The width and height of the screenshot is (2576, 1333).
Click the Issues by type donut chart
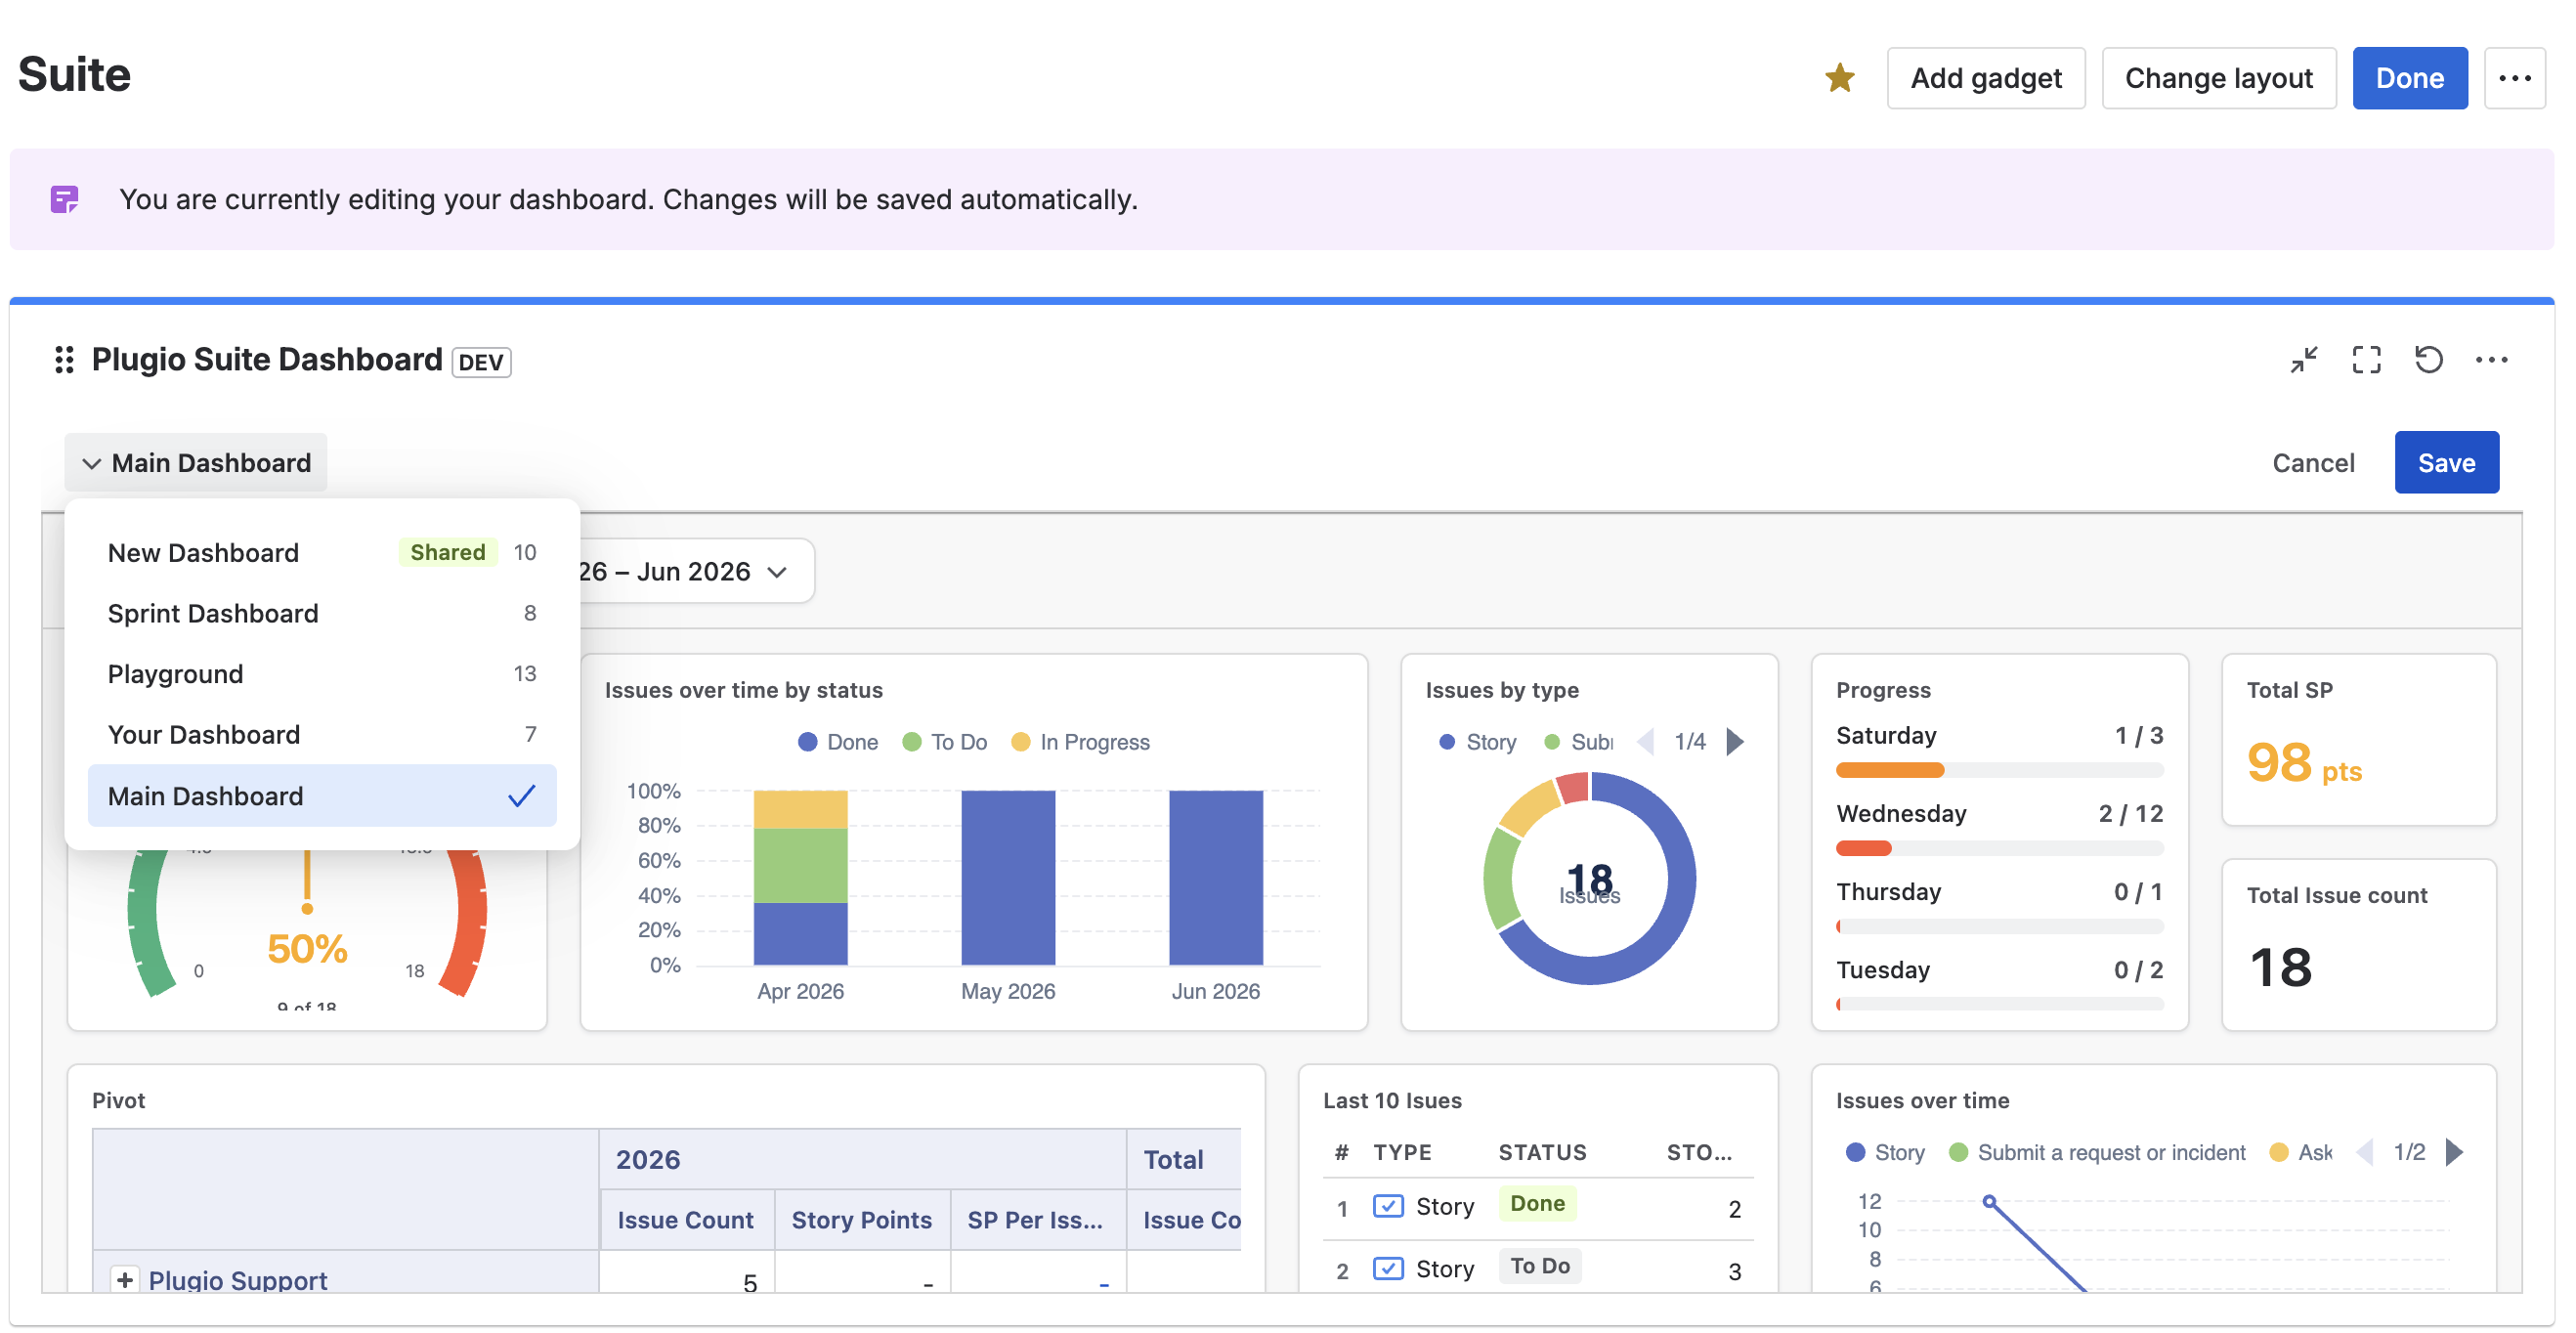click(1589, 878)
